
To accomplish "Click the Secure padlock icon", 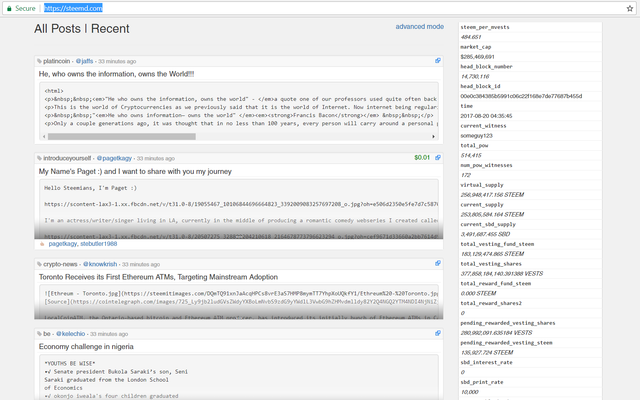I will click(x=8, y=7).
